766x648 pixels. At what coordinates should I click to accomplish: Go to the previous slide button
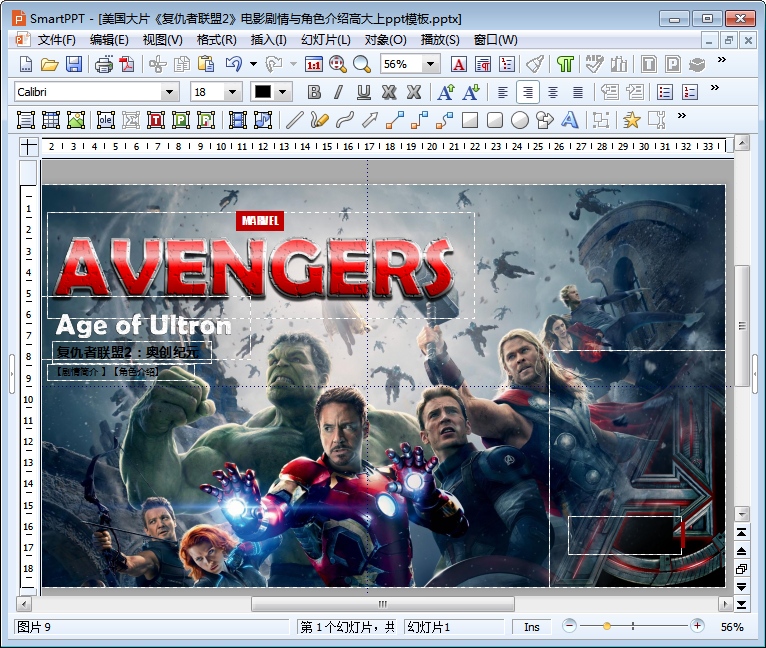(x=742, y=551)
